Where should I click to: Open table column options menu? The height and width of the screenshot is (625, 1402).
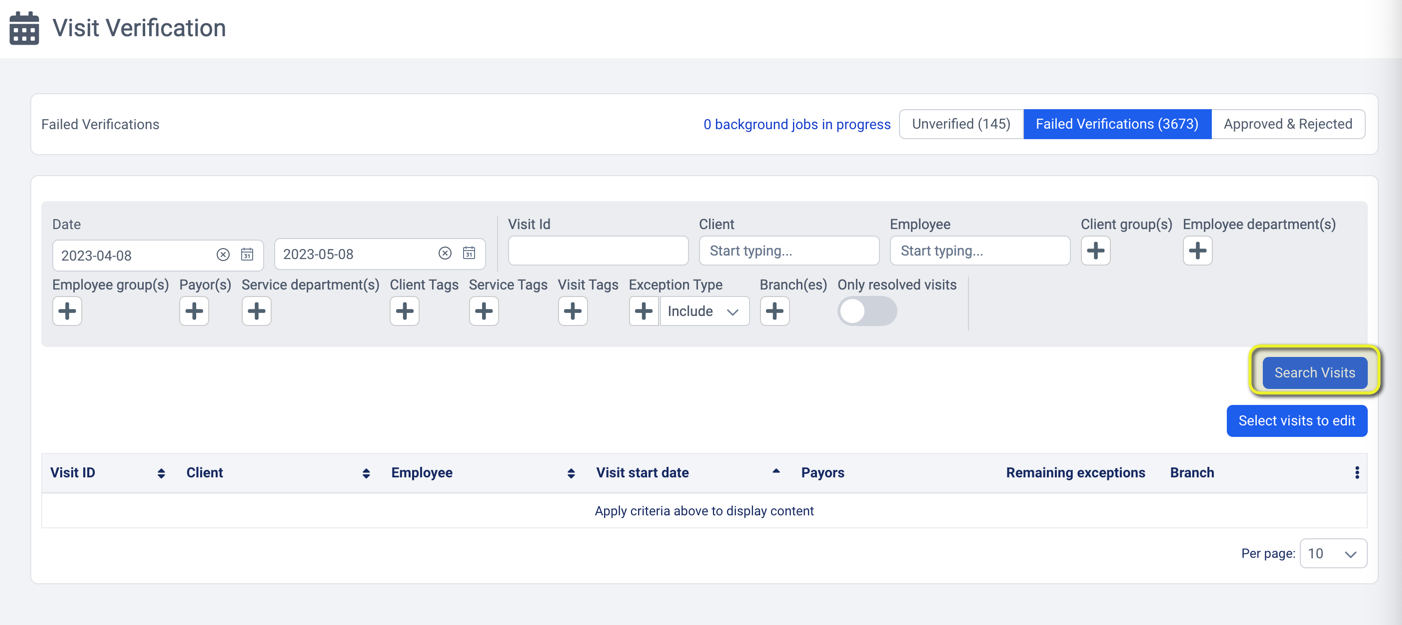[x=1357, y=473]
